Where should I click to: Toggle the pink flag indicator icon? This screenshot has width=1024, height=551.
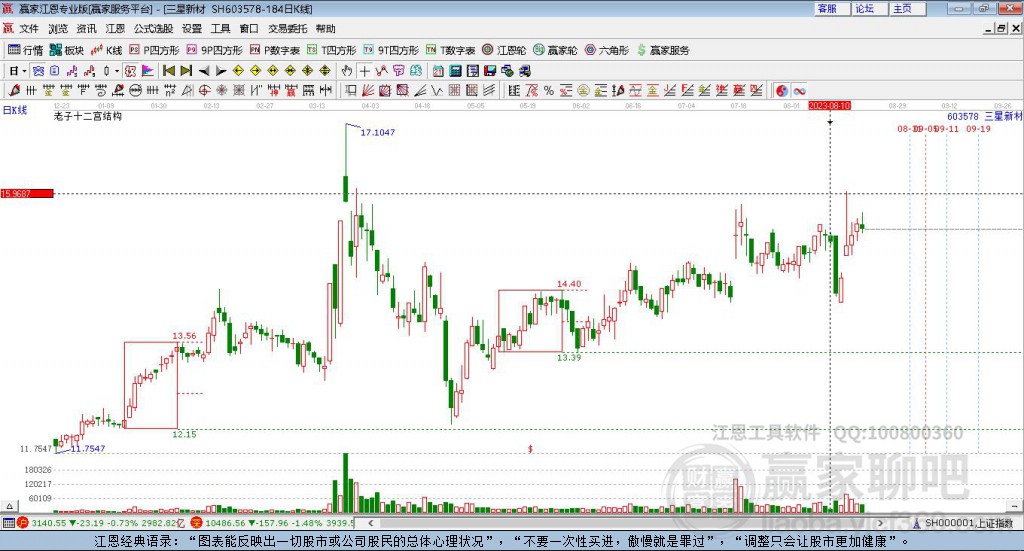pos(148,71)
